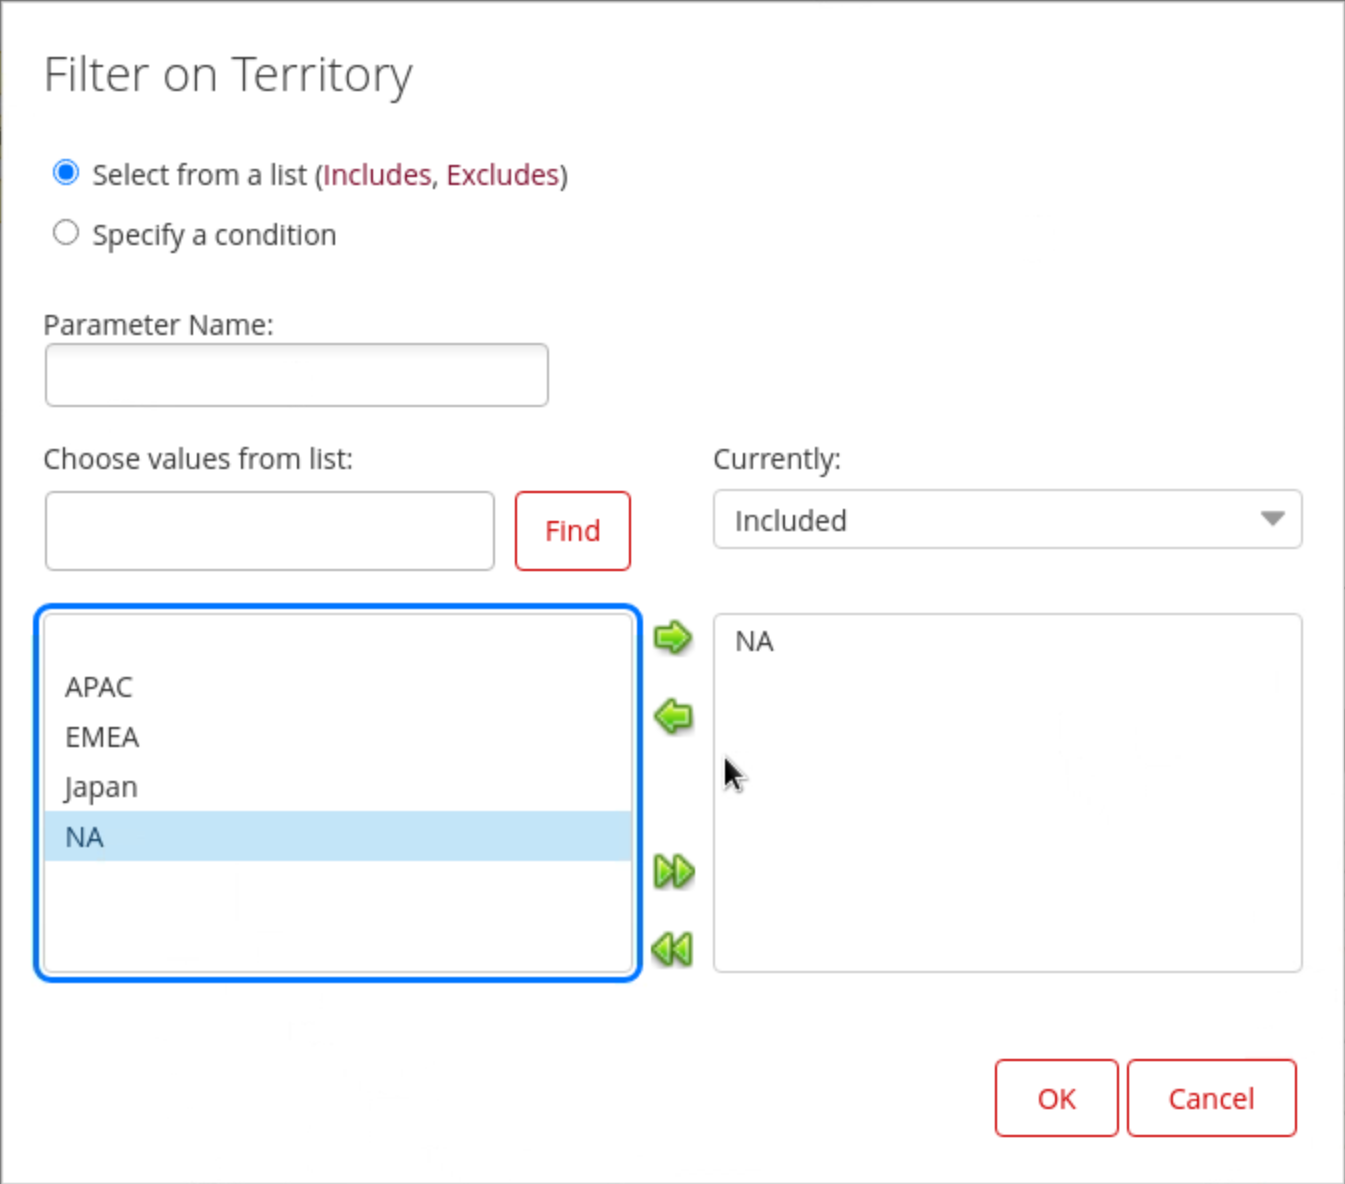Image resolution: width=1345 pixels, height=1184 pixels.
Task: Click the green remove-selected left arrow
Action: [672, 716]
